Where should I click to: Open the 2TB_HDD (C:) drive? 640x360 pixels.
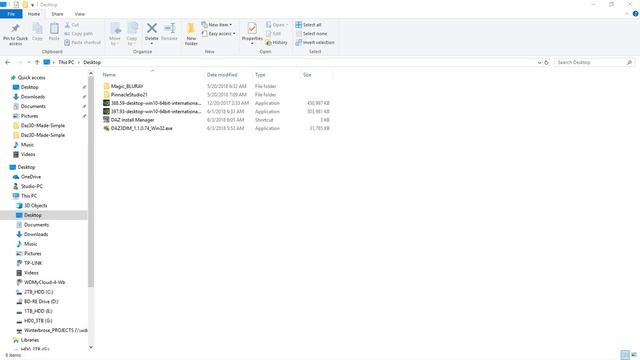pyautogui.click(x=38, y=292)
